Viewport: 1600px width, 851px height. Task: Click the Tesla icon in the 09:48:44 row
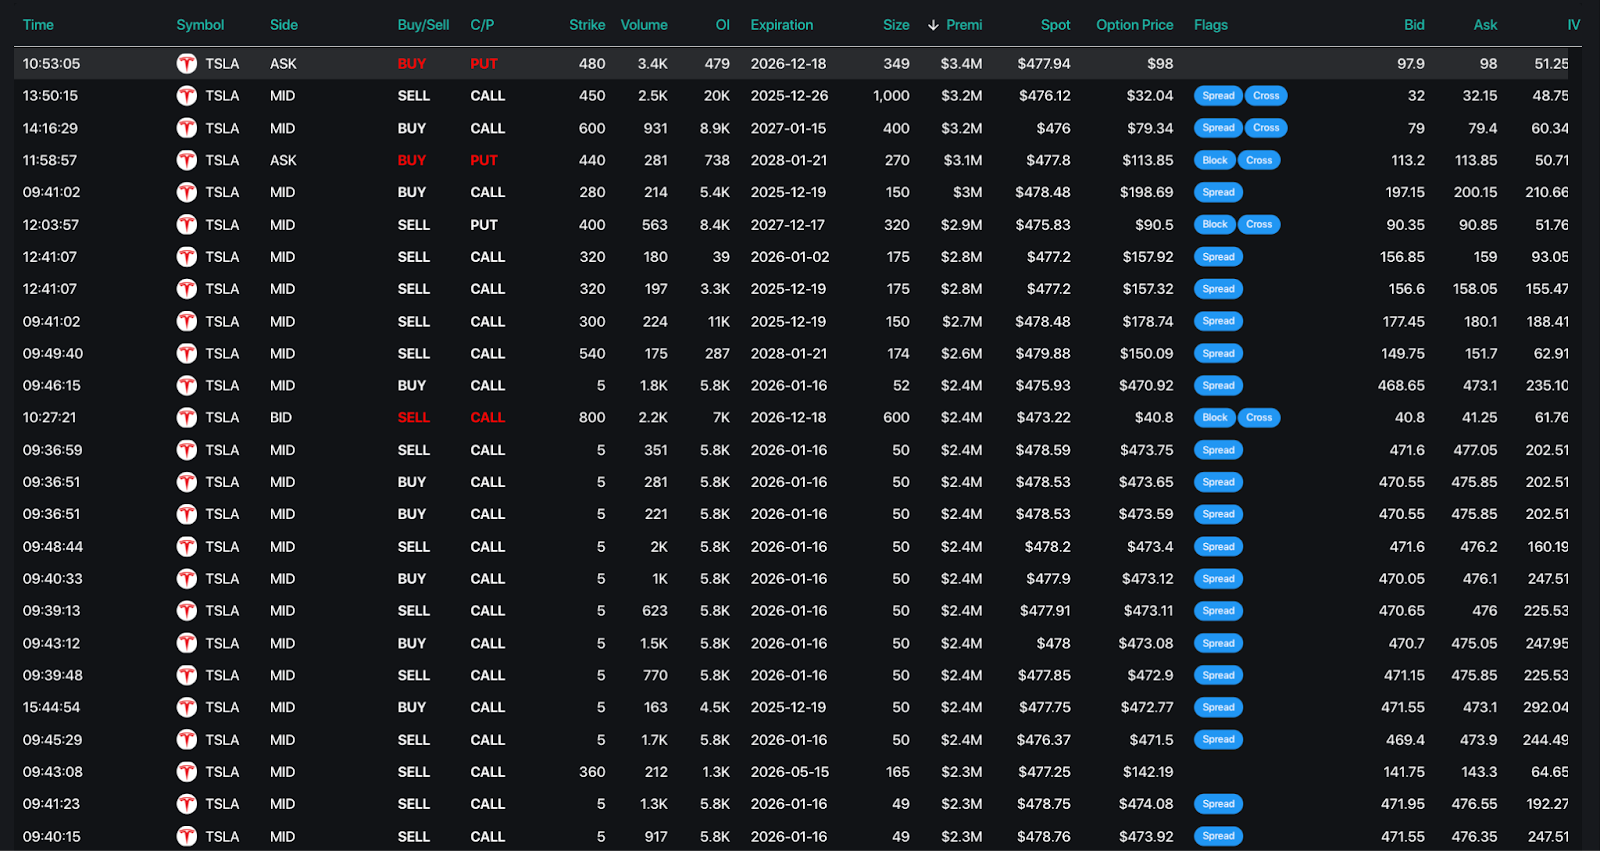pos(187,547)
